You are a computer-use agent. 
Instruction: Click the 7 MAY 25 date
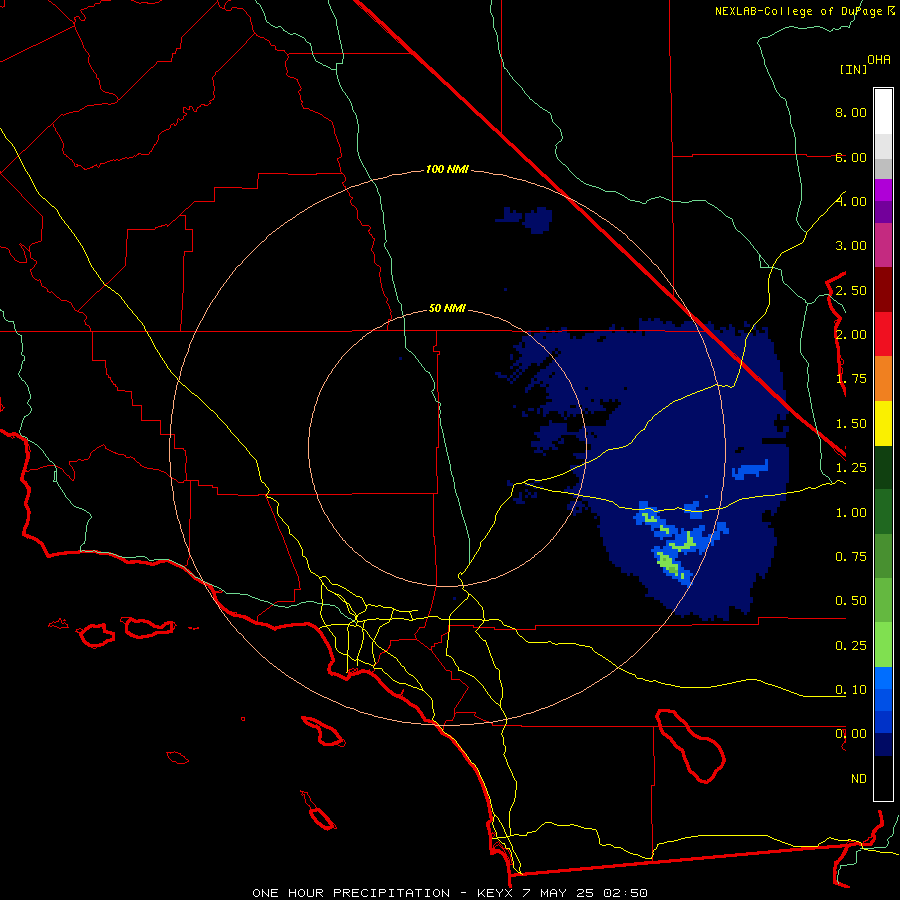point(558,893)
